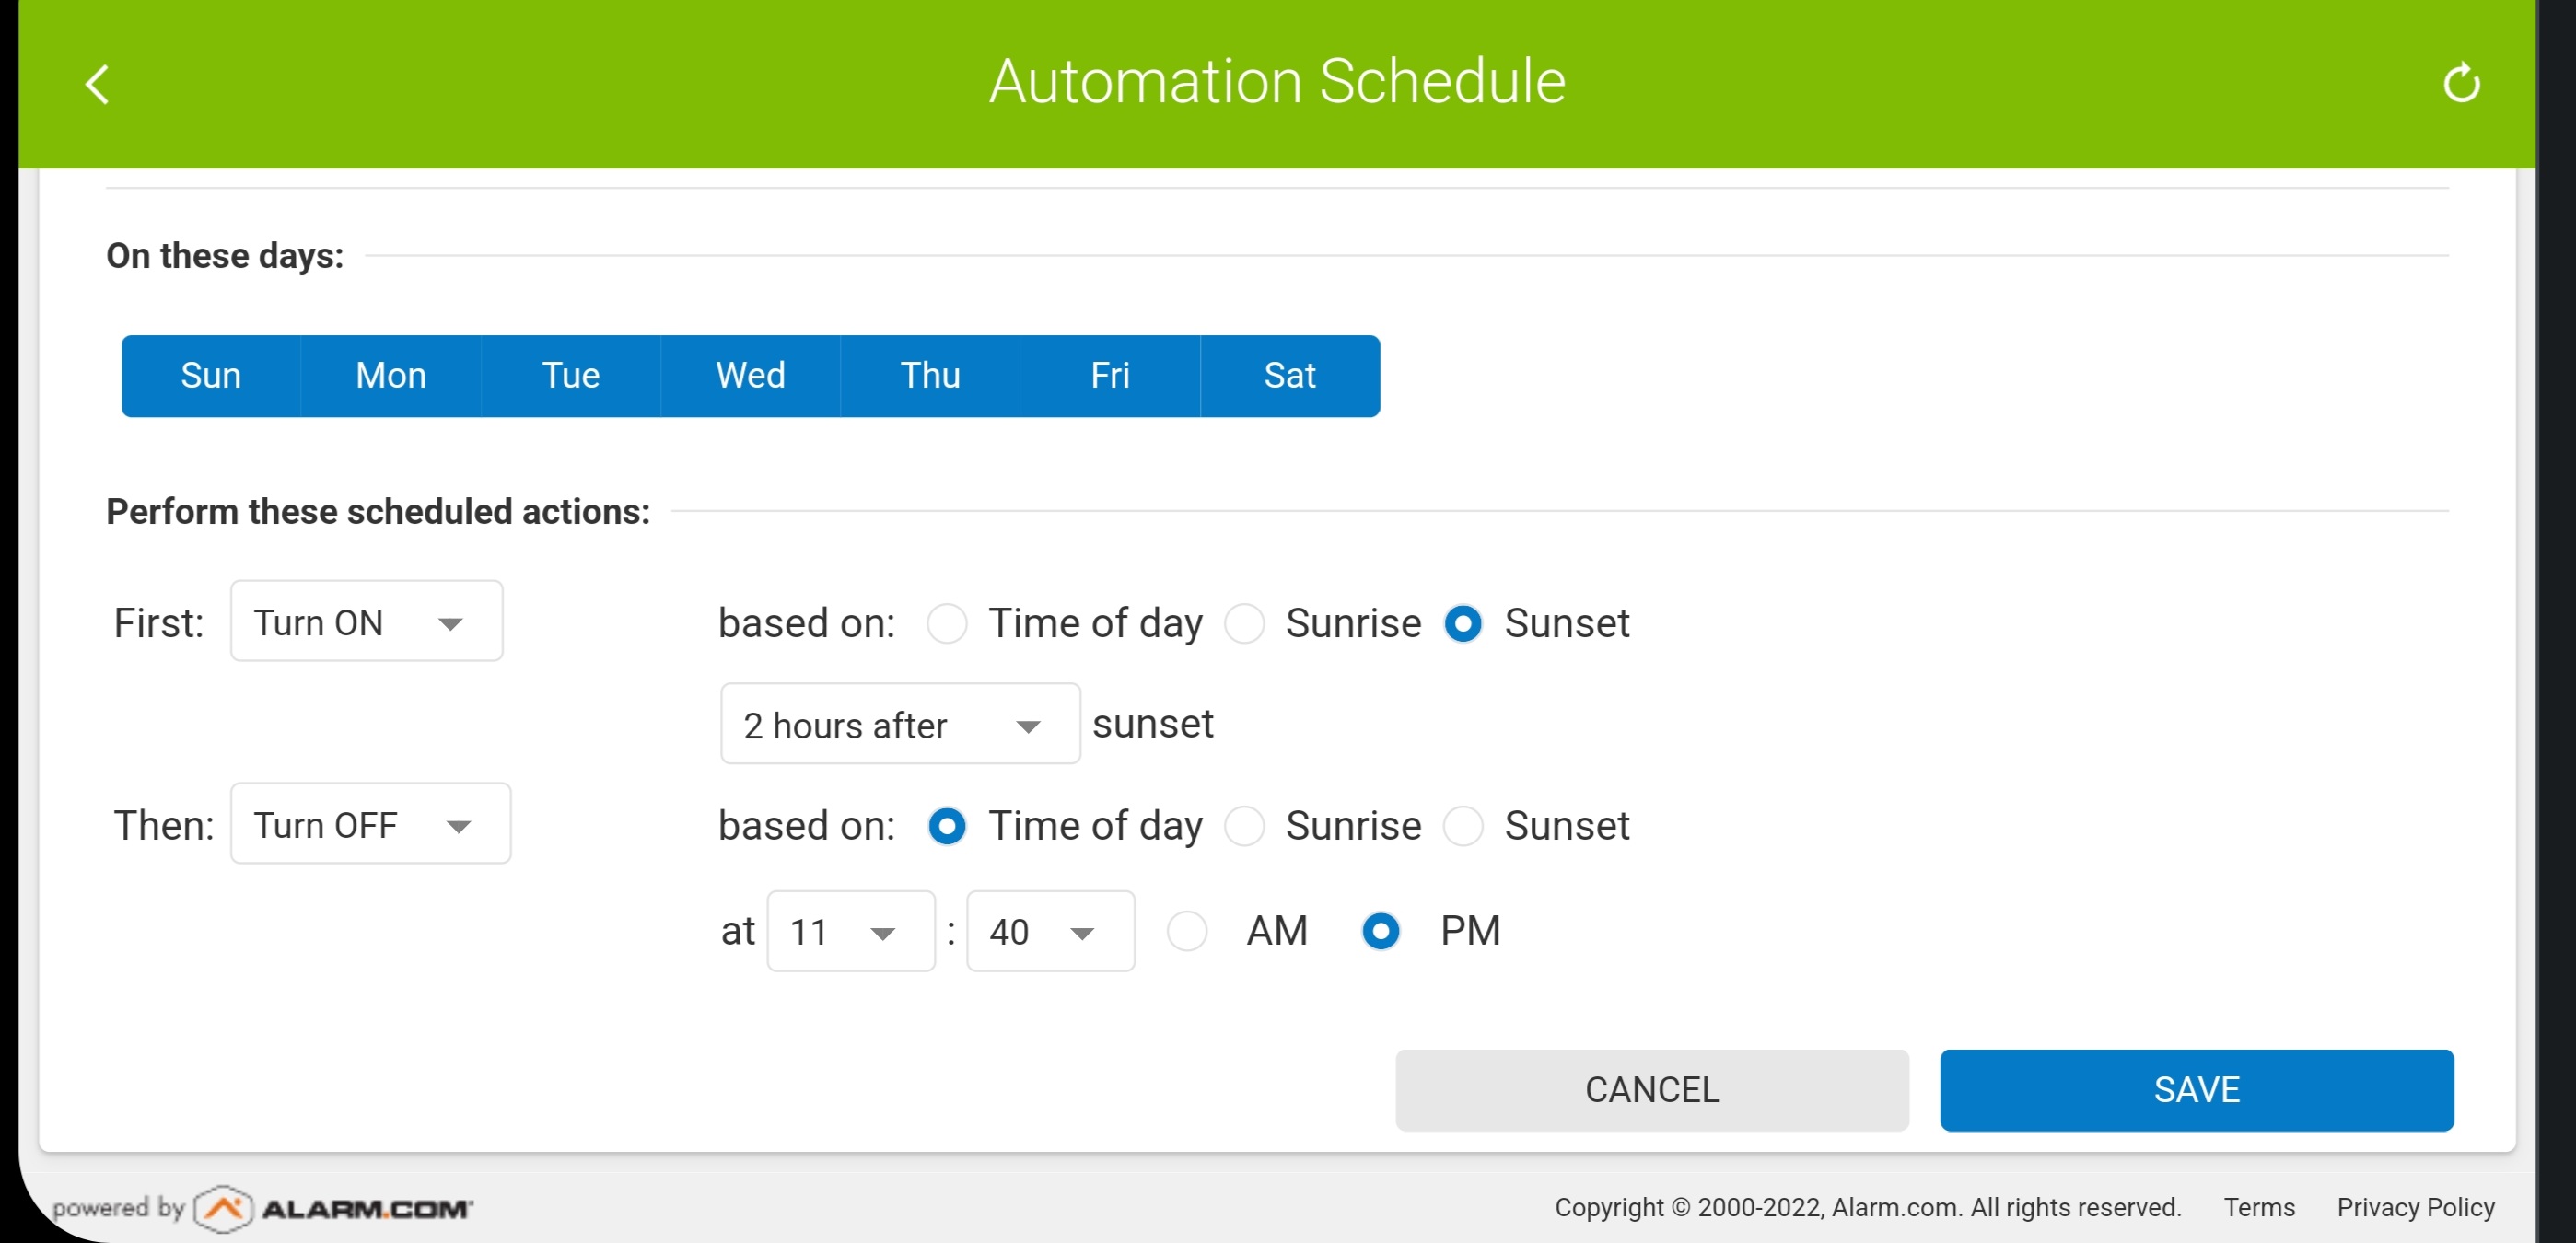Click the Alarm.com logo in footer
The height and width of the screenshot is (1243, 2576).
pyautogui.click(x=334, y=1208)
